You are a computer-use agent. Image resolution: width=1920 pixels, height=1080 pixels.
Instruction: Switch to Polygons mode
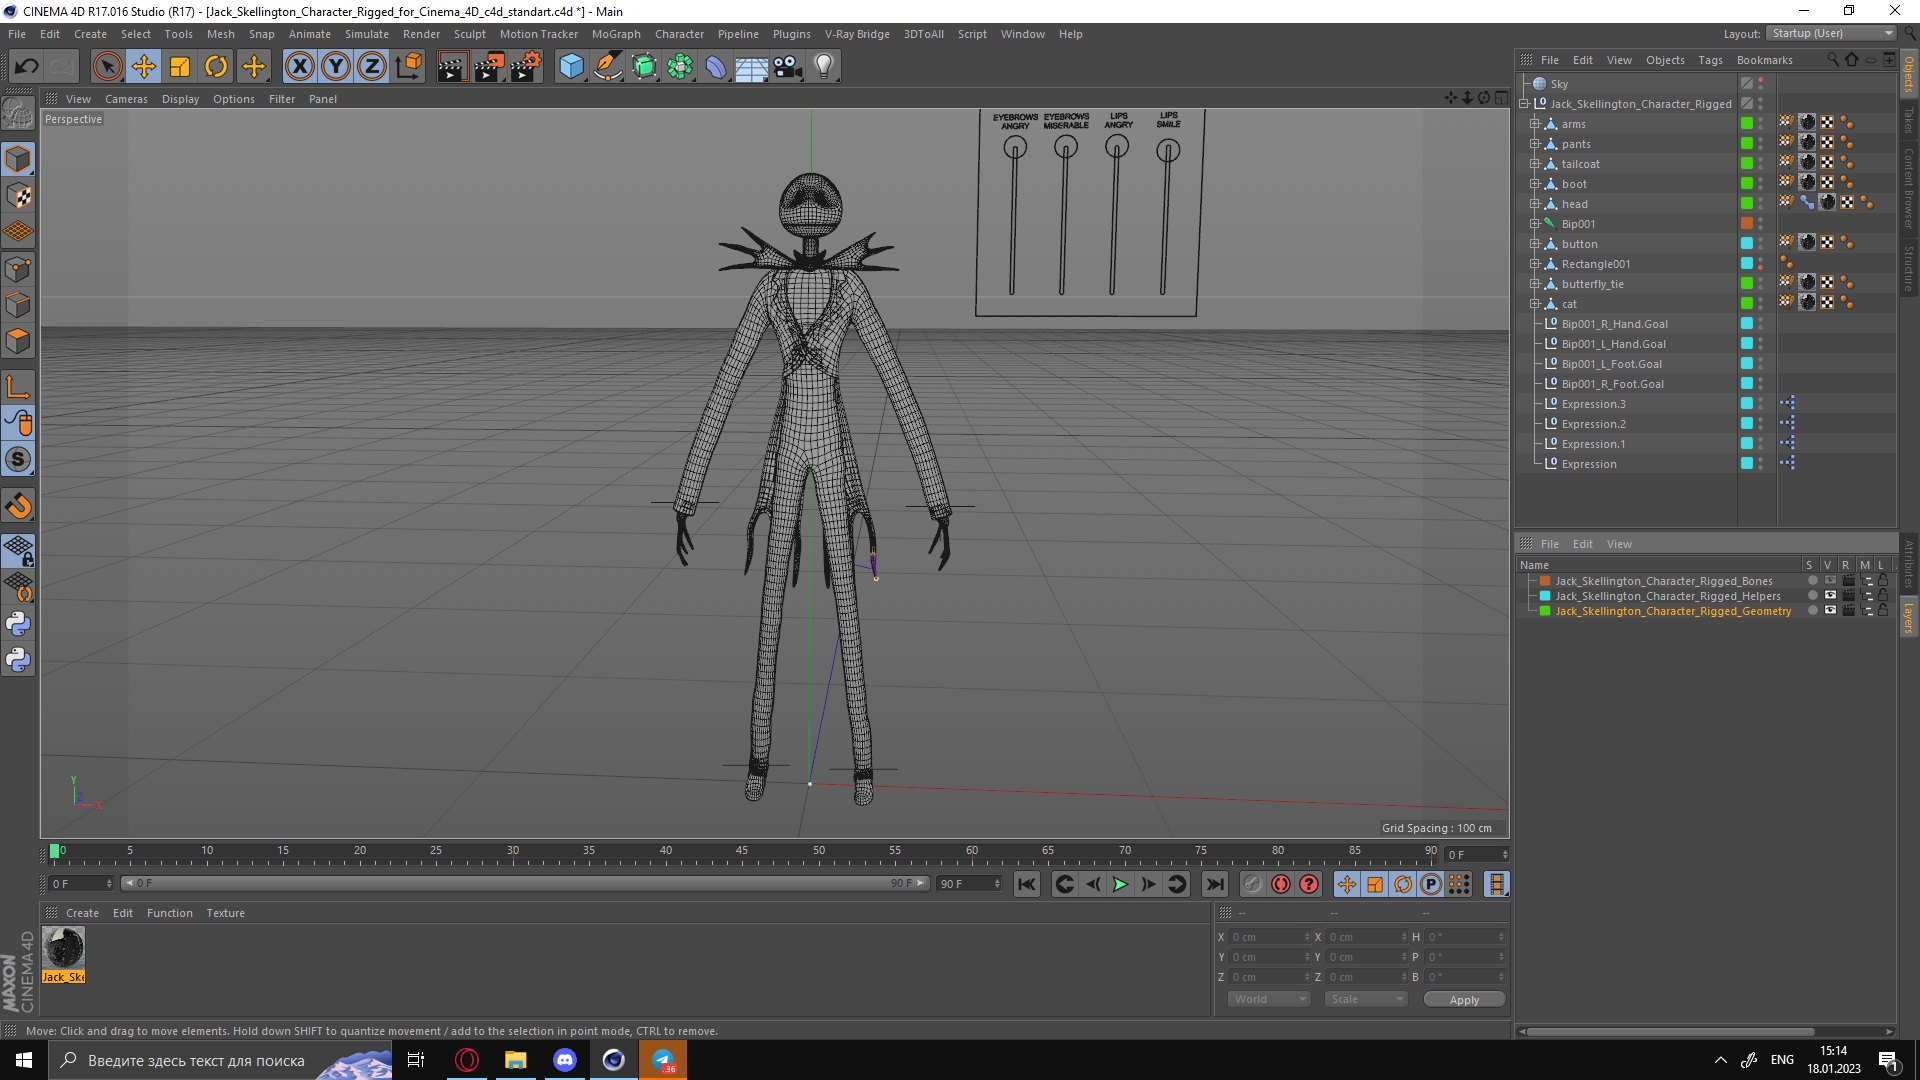(18, 342)
